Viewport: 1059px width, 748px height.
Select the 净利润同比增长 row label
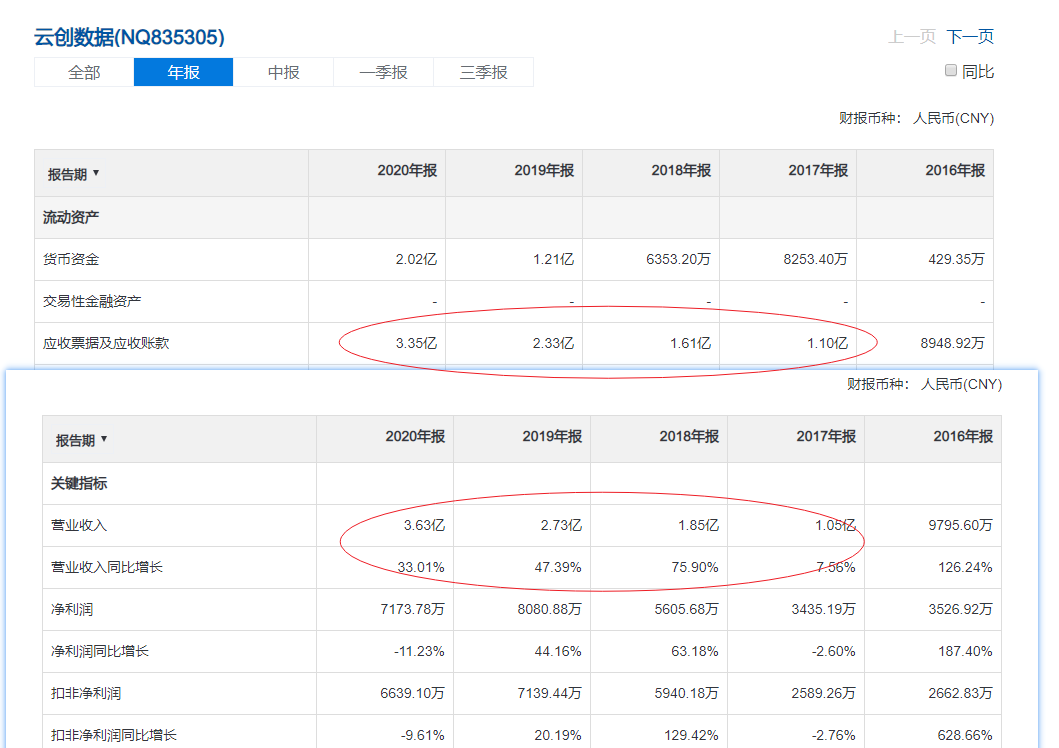pyautogui.click(x=100, y=651)
